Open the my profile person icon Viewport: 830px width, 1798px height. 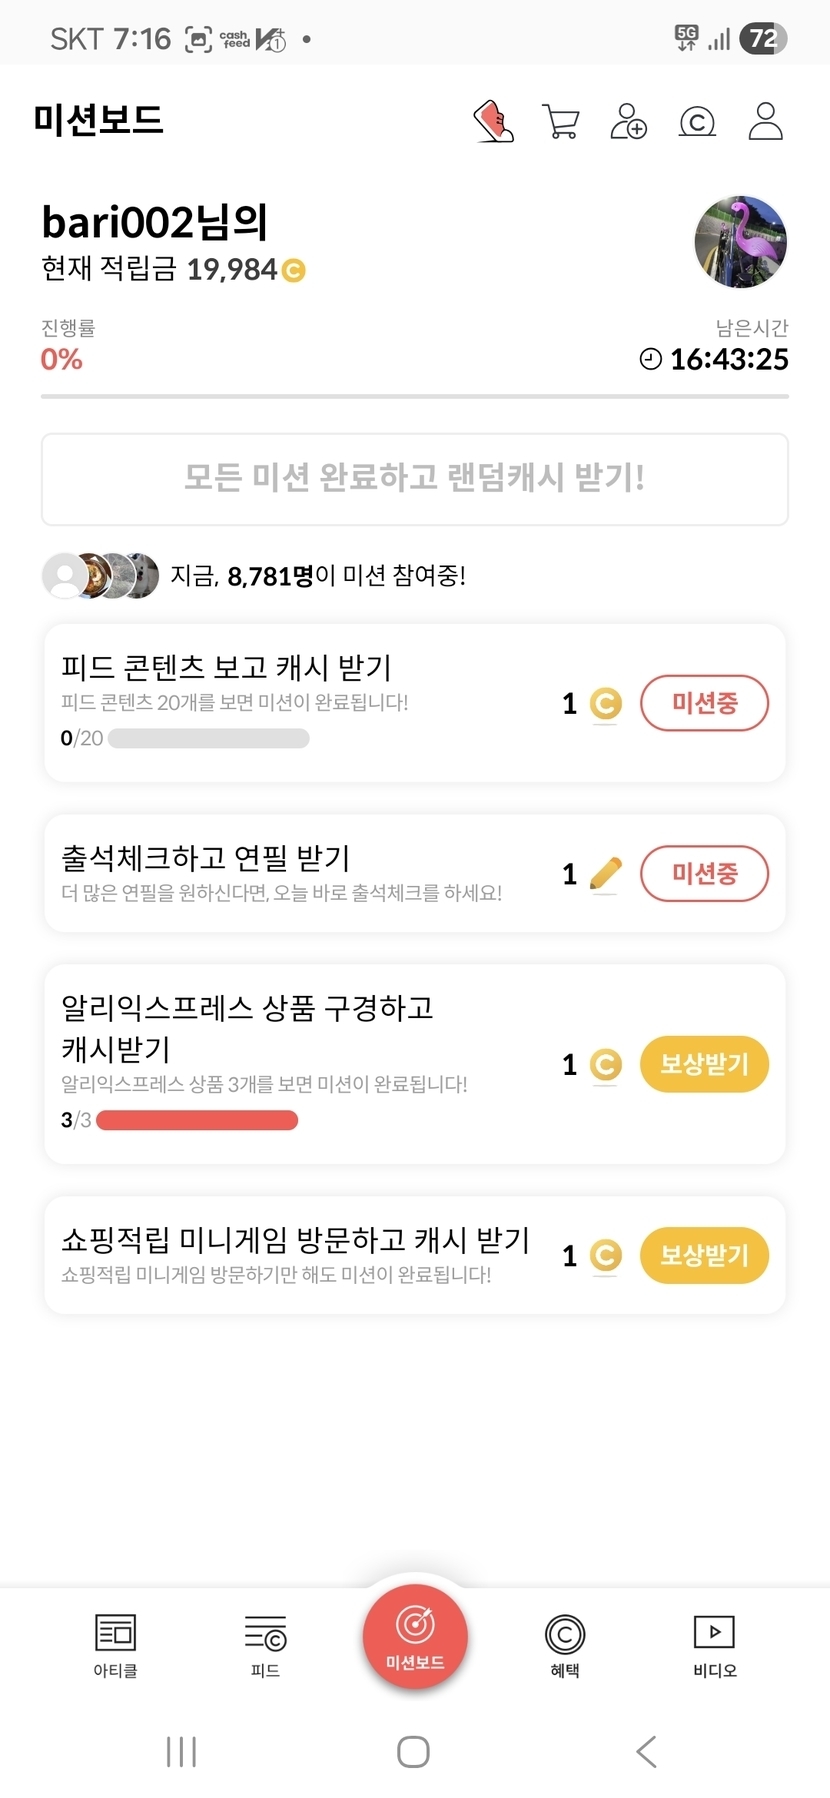pos(765,122)
